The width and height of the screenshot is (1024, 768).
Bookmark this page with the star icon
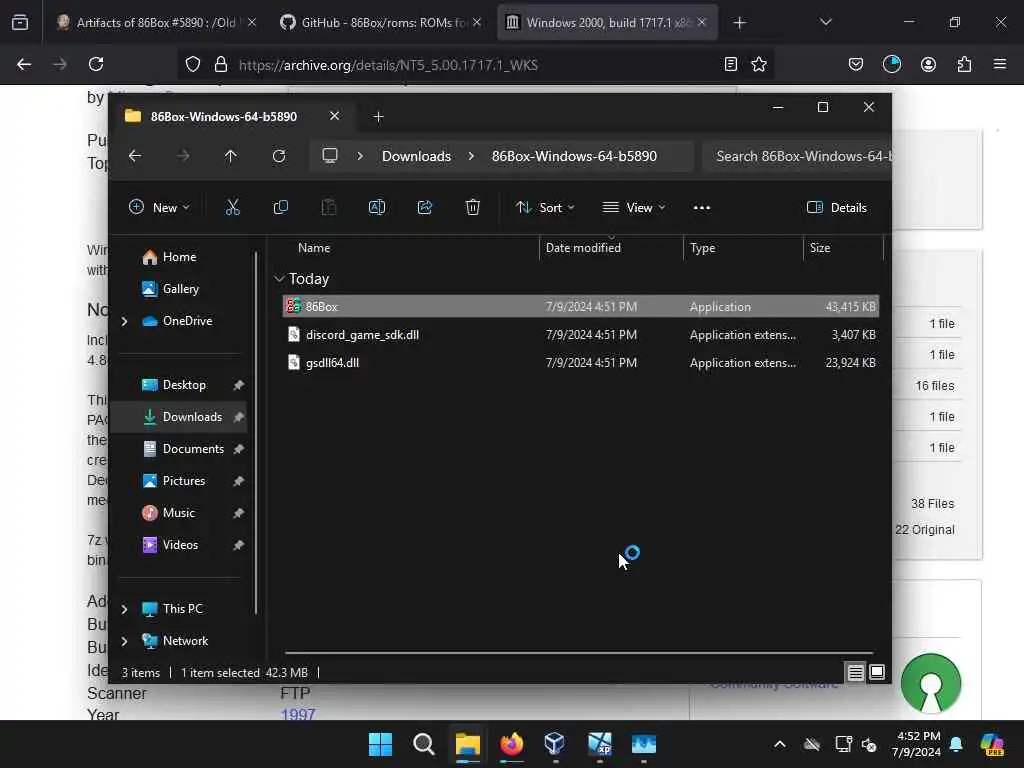click(x=759, y=64)
